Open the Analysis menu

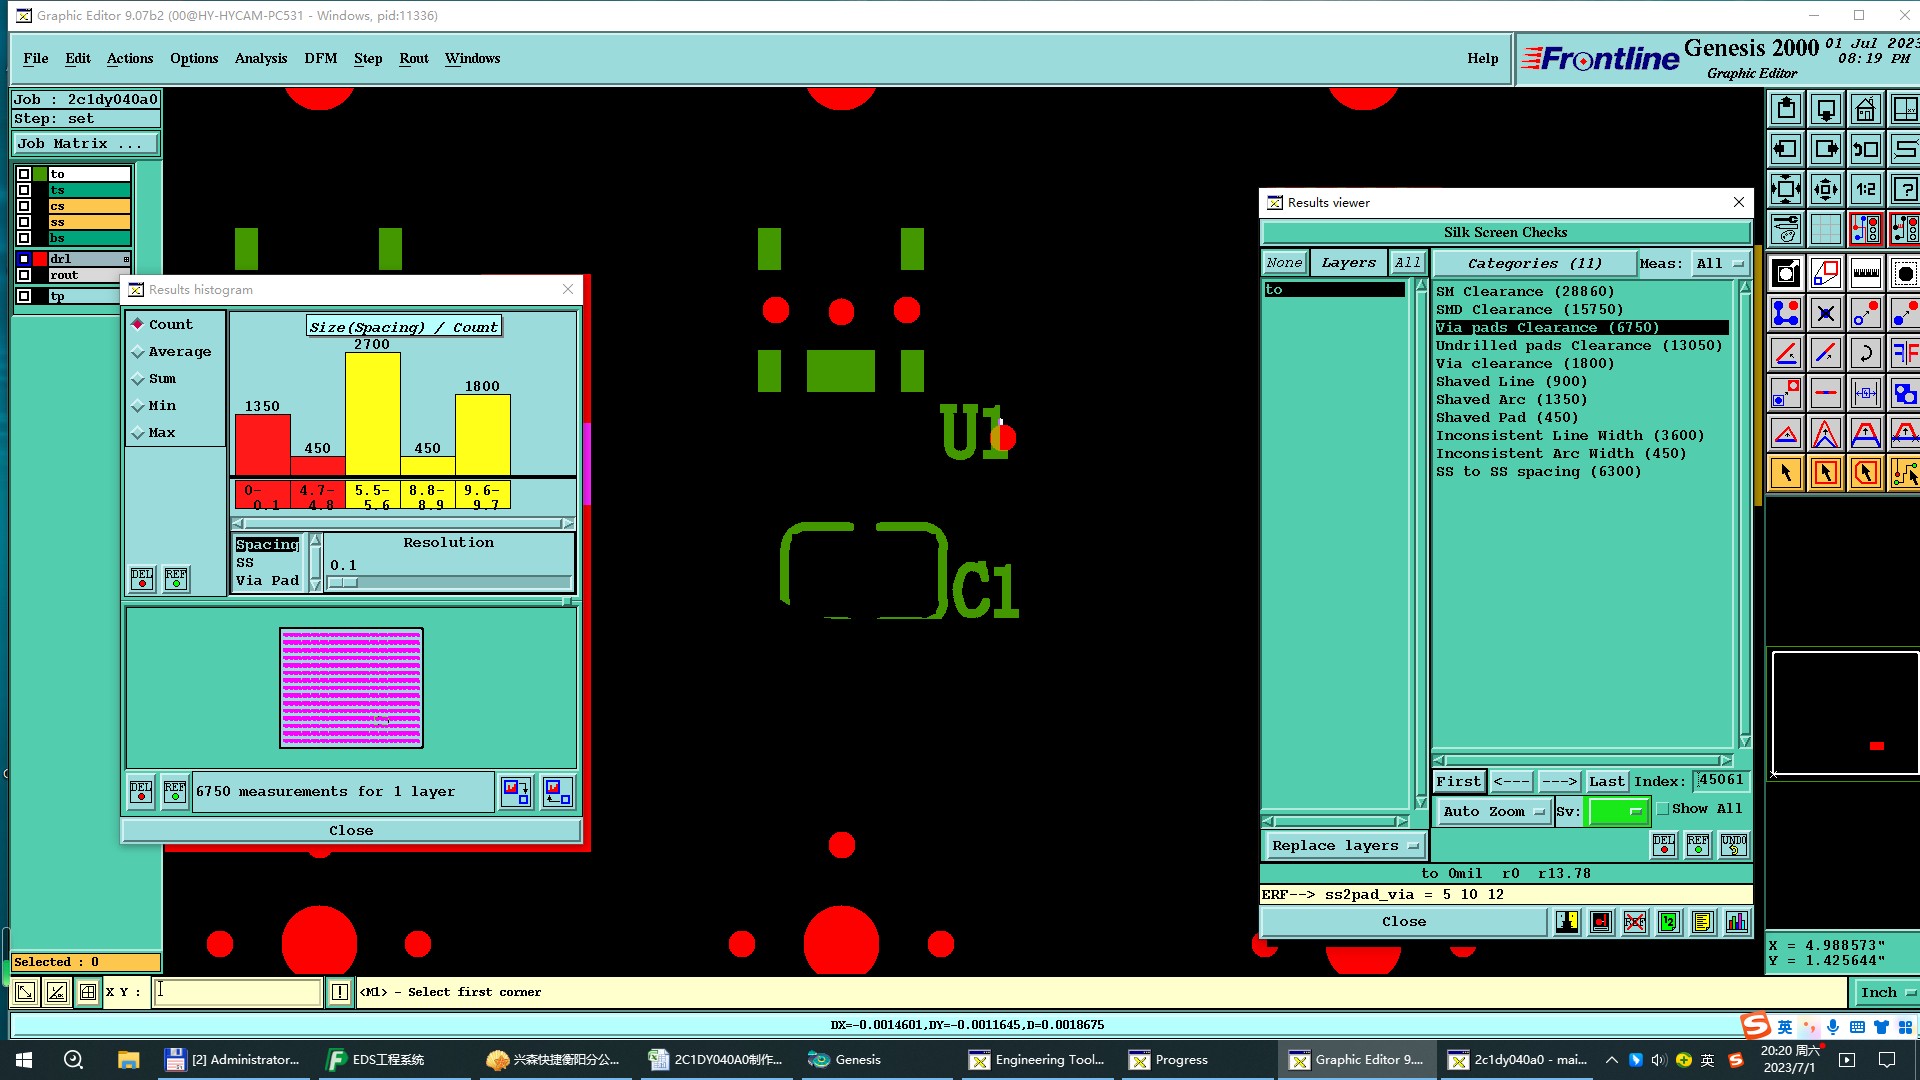point(260,58)
